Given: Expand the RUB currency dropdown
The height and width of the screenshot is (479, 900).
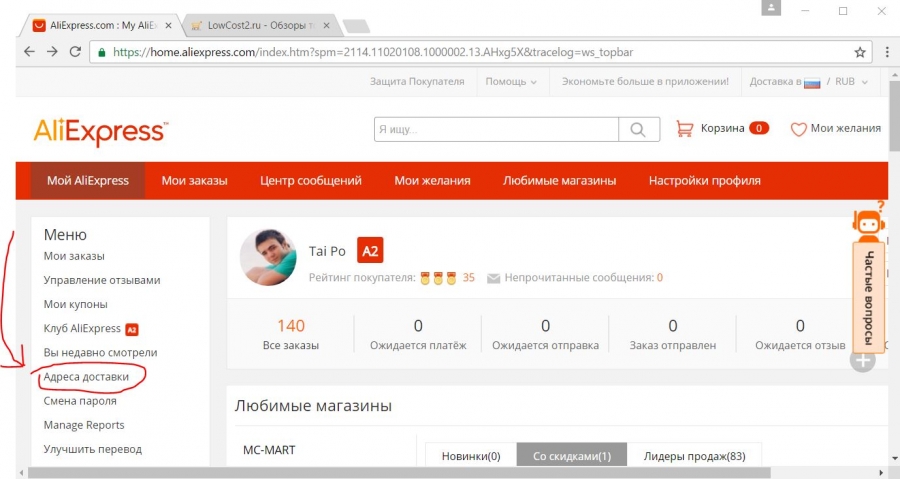Looking at the screenshot, I should [x=851, y=81].
